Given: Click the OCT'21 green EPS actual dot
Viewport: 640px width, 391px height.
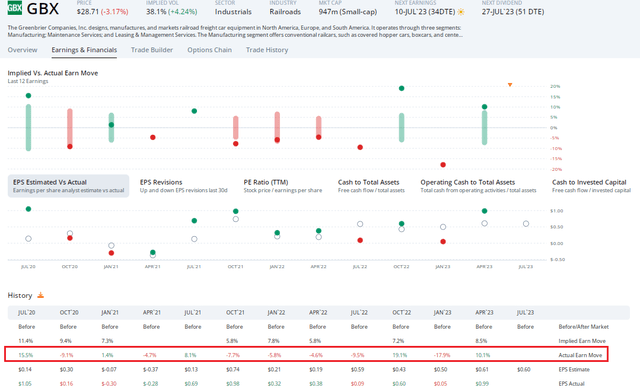Looking at the screenshot, I should coord(236,211).
